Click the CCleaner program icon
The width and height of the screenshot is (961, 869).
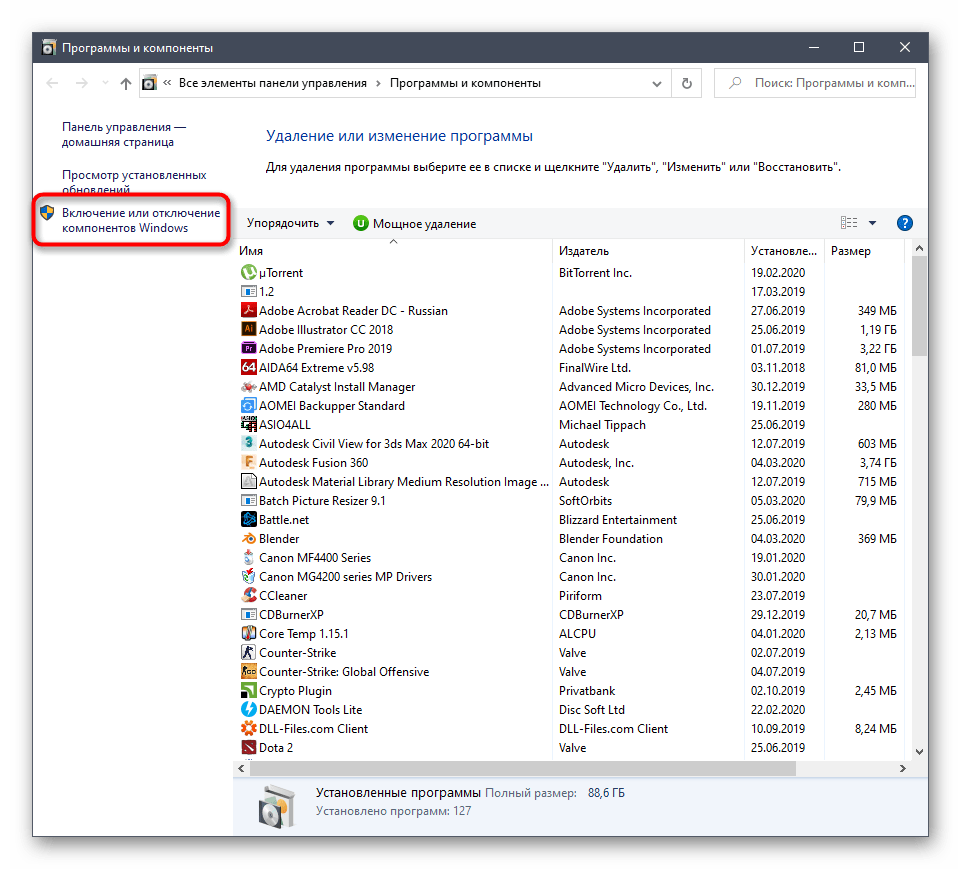pos(249,595)
